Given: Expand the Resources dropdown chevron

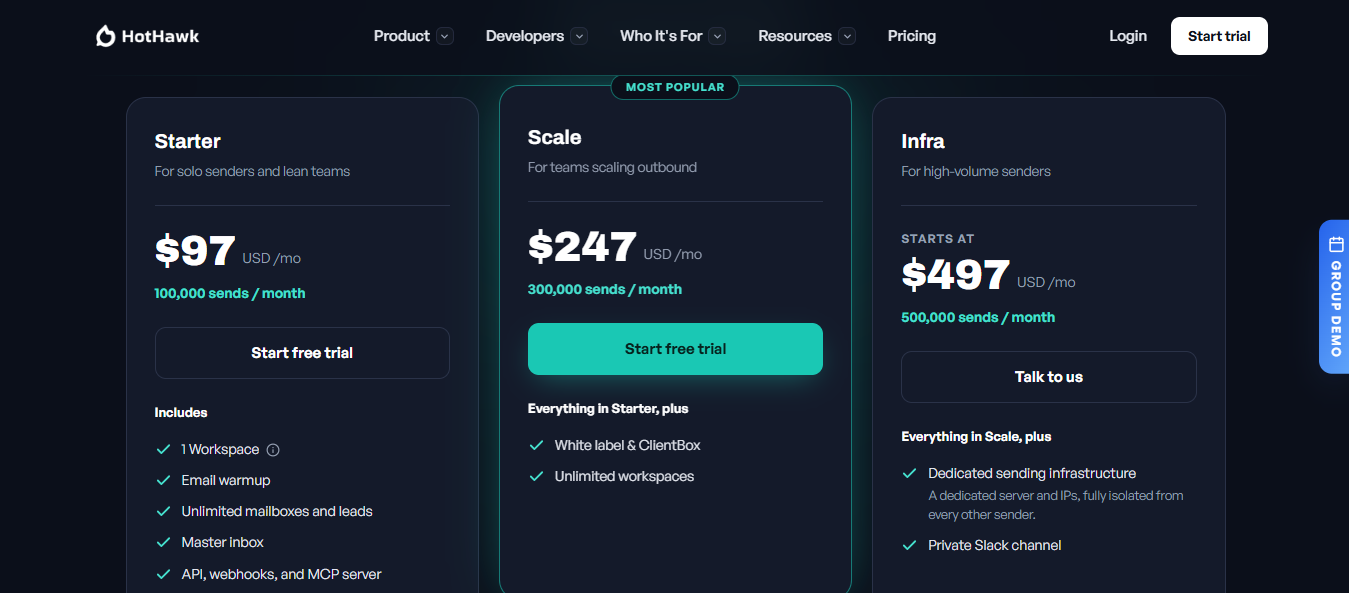Looking at the screenshot, I should pos(847,36).
